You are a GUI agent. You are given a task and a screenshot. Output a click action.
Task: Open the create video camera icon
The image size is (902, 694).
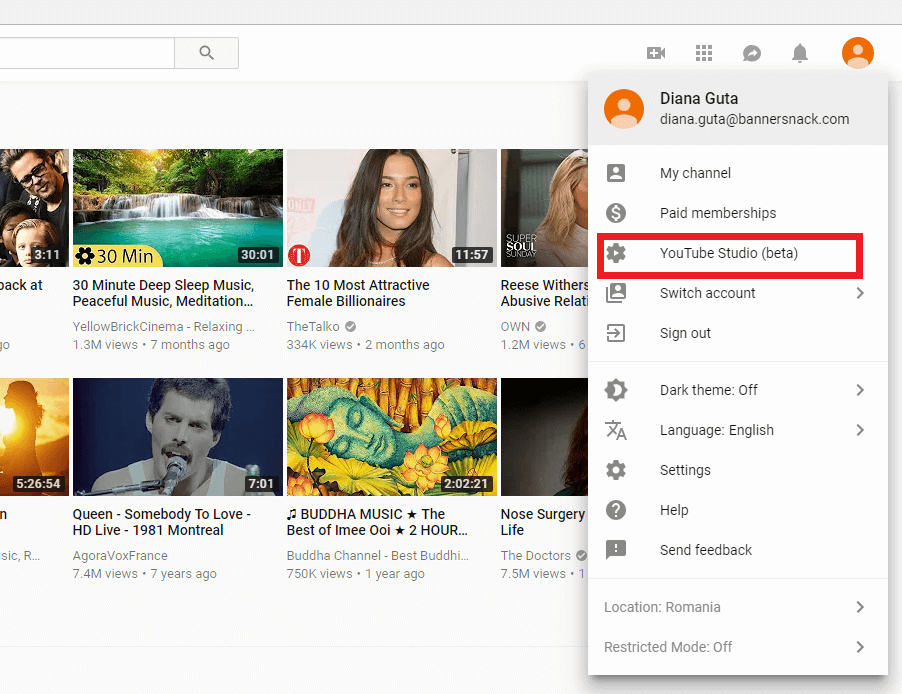coord(656,53)
